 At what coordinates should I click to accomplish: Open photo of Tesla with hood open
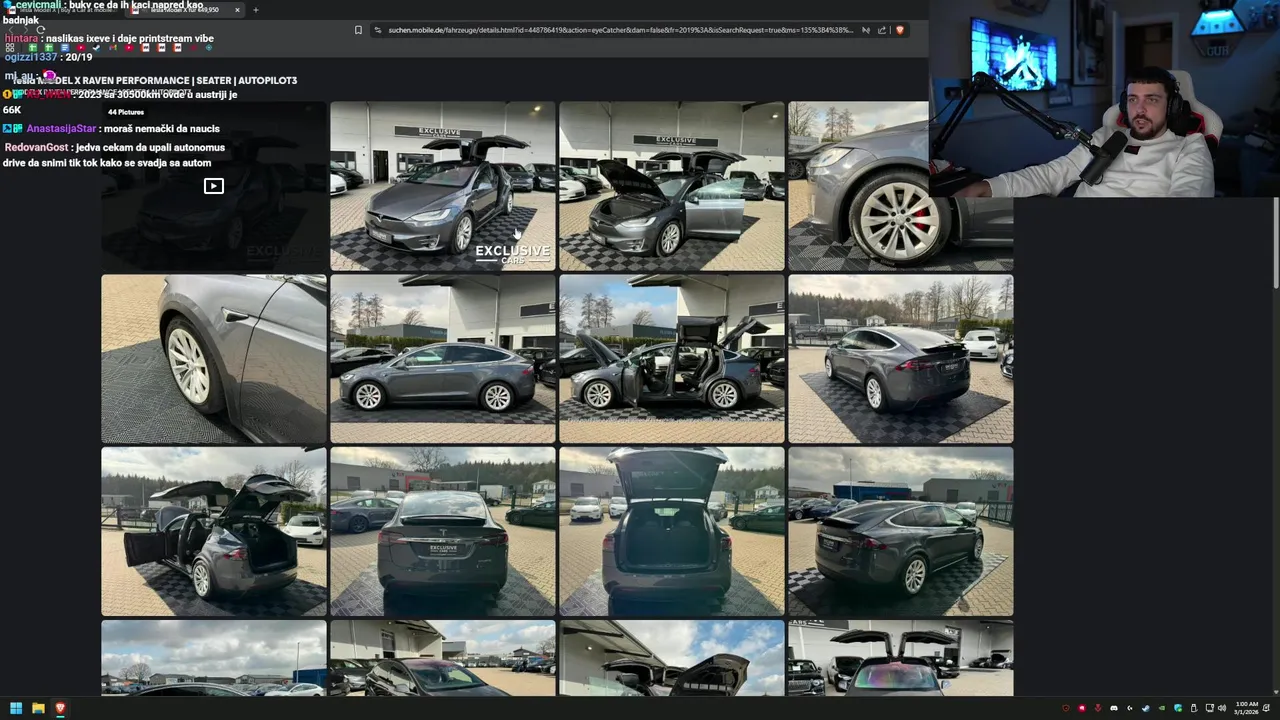671,186
